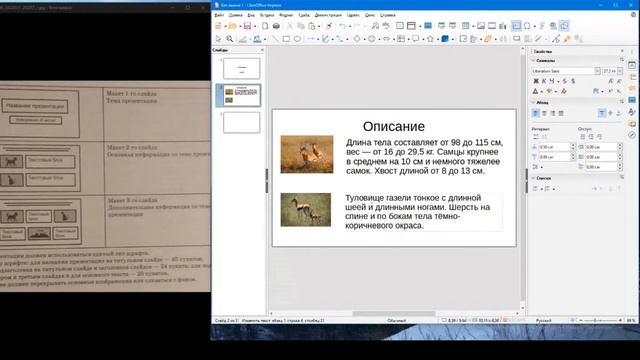Toggle Justified paragraph alignment button
Viewport: 640px width, 360px height.
pyautogui.click(x=561, y=113)
